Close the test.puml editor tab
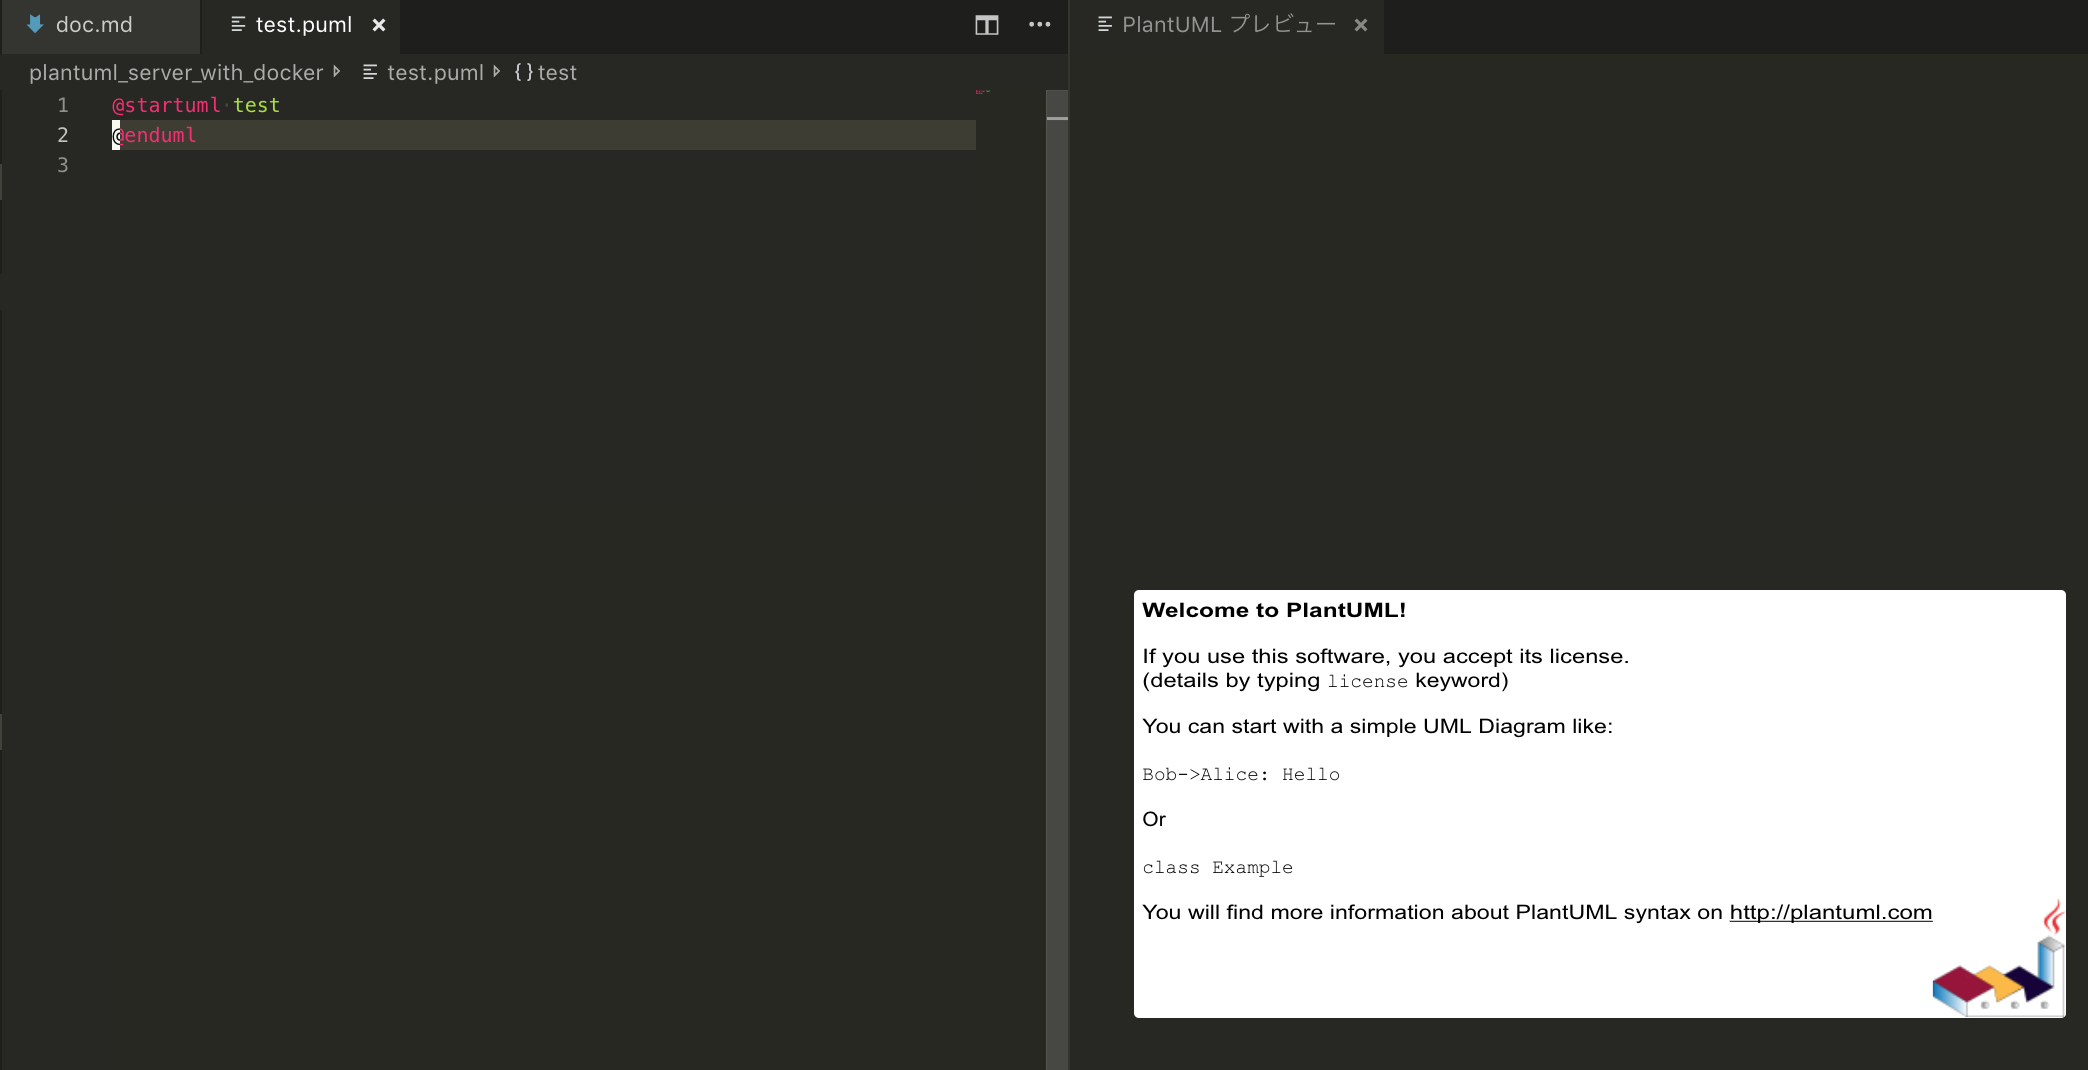The image size is (2088, 1070). pos(378,25)
